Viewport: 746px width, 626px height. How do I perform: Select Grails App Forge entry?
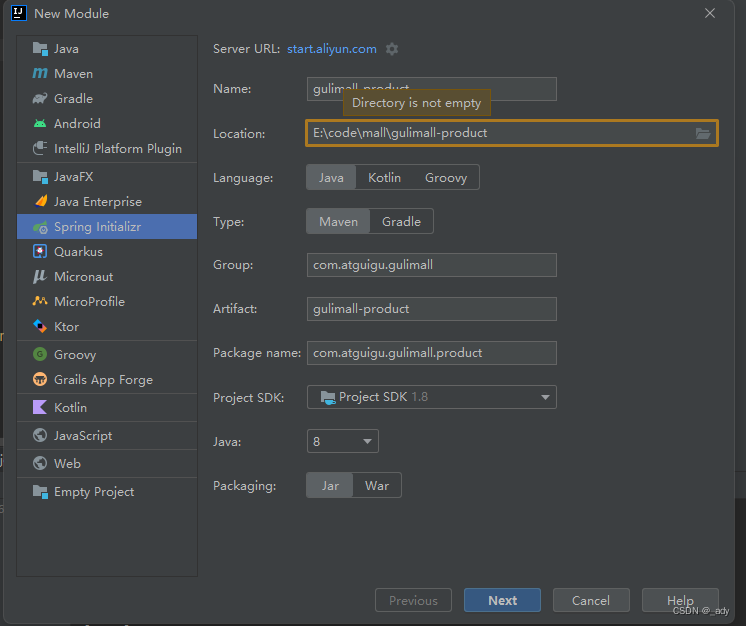107,380
